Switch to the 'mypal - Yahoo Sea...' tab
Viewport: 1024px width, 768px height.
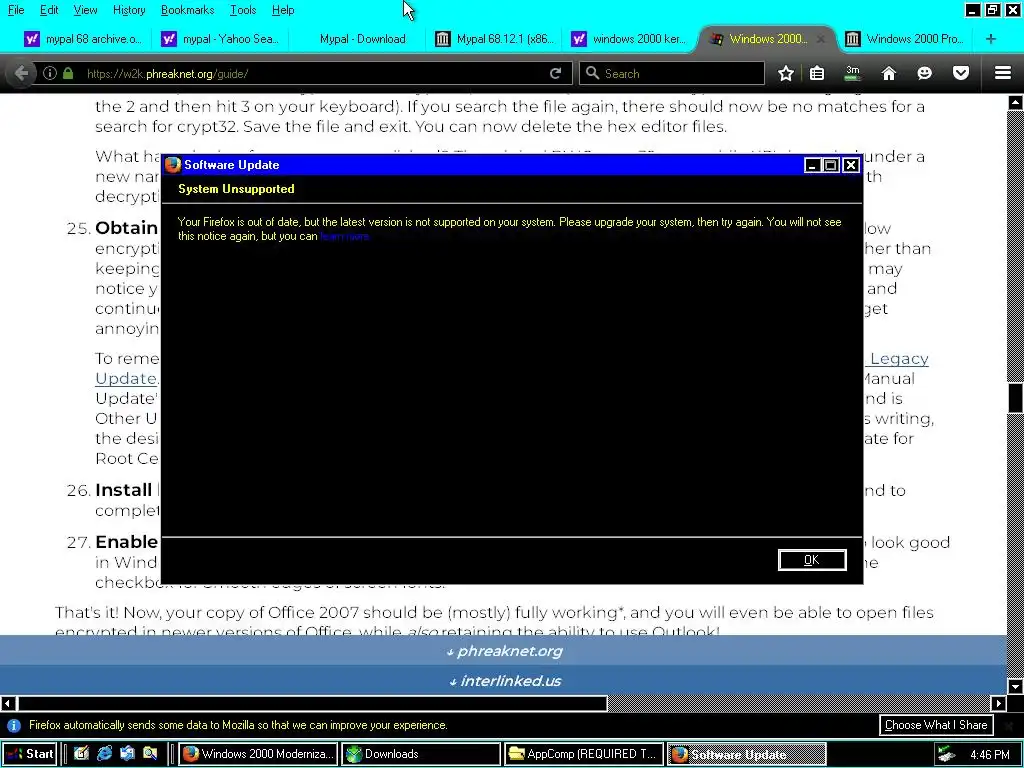tap(220, 39)
